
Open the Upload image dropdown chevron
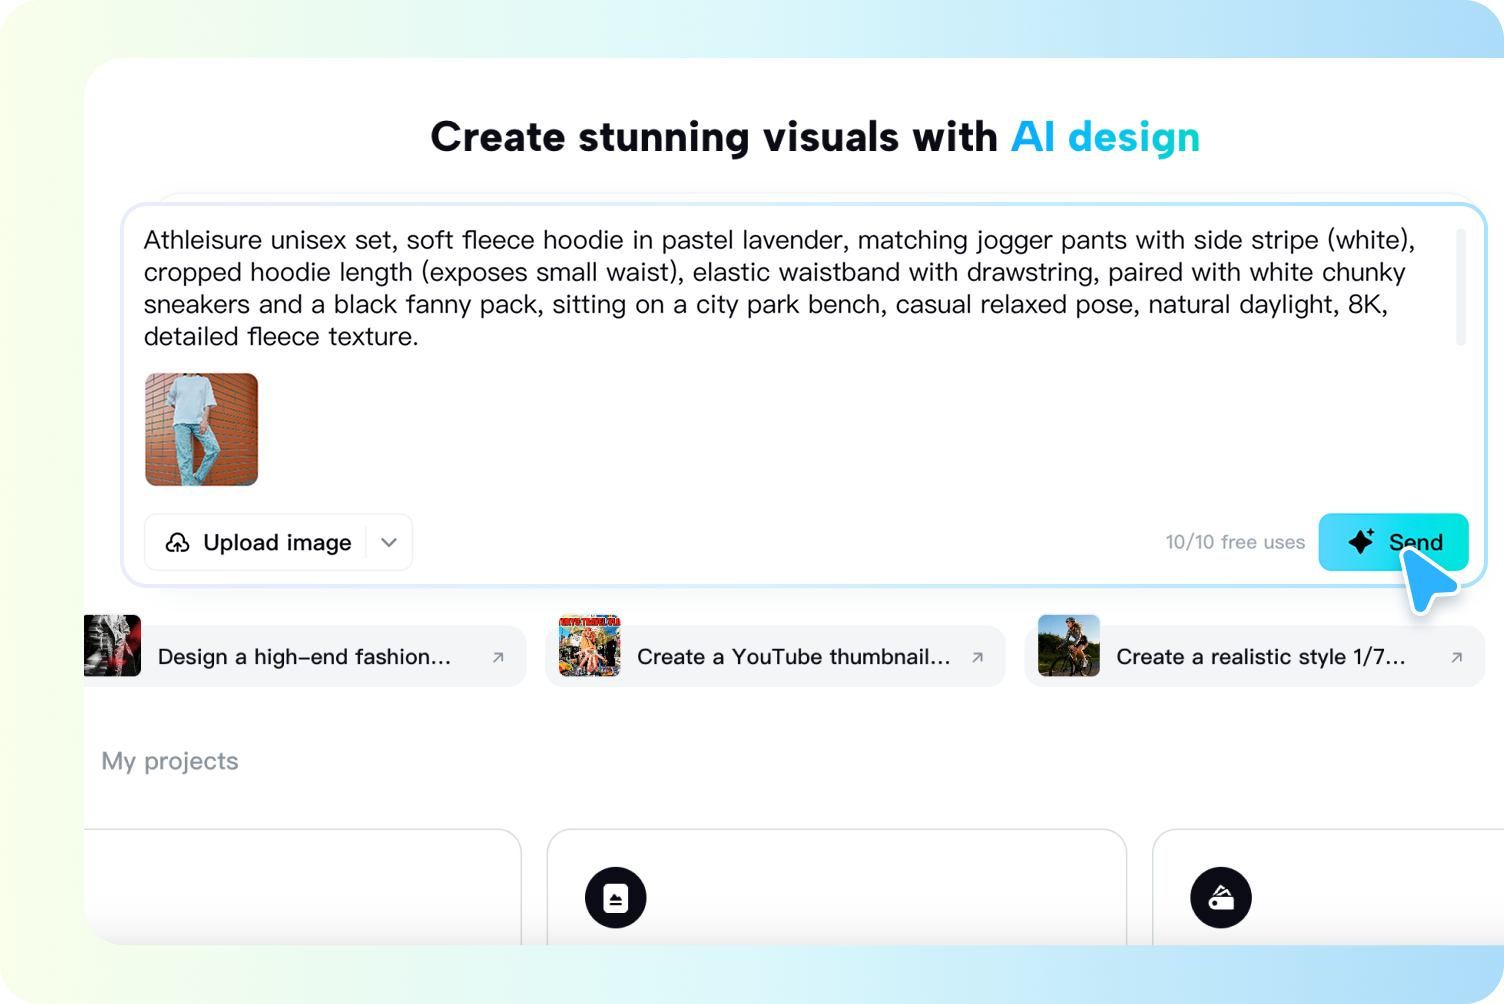[389, 542]
